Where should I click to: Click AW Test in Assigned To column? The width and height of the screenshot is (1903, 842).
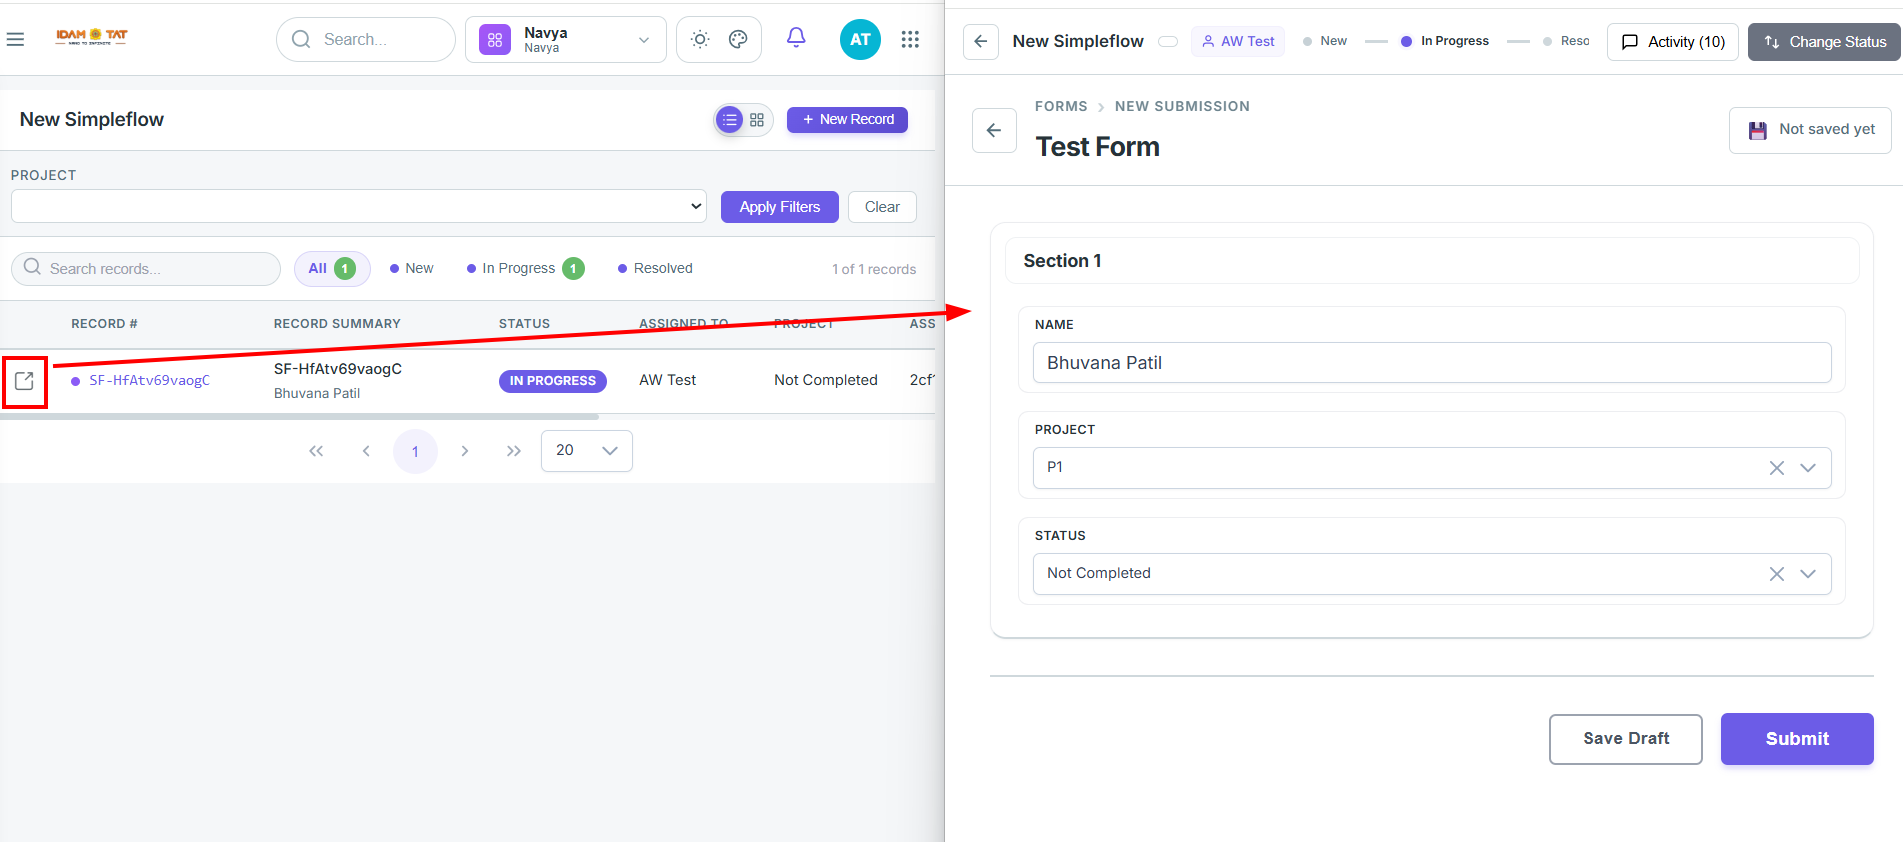click(x=667, y=380)
